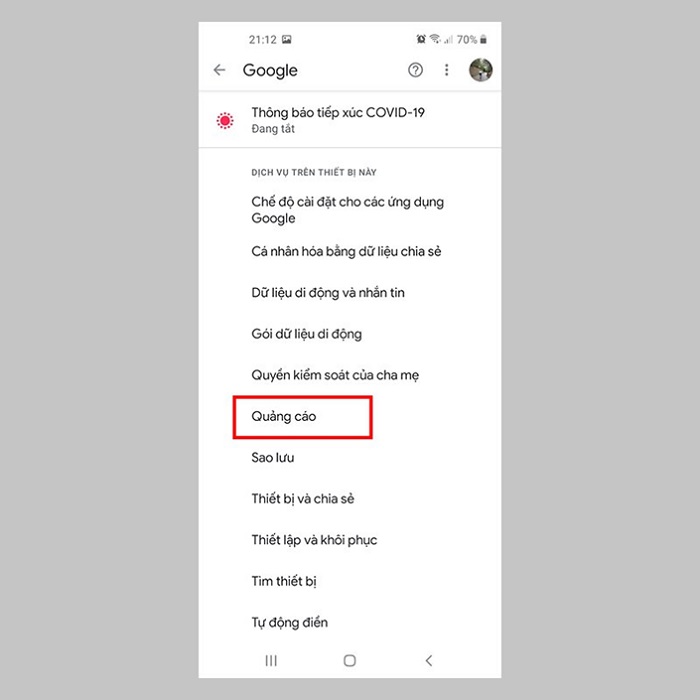Tap the highlighted Quảng cáo option
700x700 pixels.
(302, 417)
